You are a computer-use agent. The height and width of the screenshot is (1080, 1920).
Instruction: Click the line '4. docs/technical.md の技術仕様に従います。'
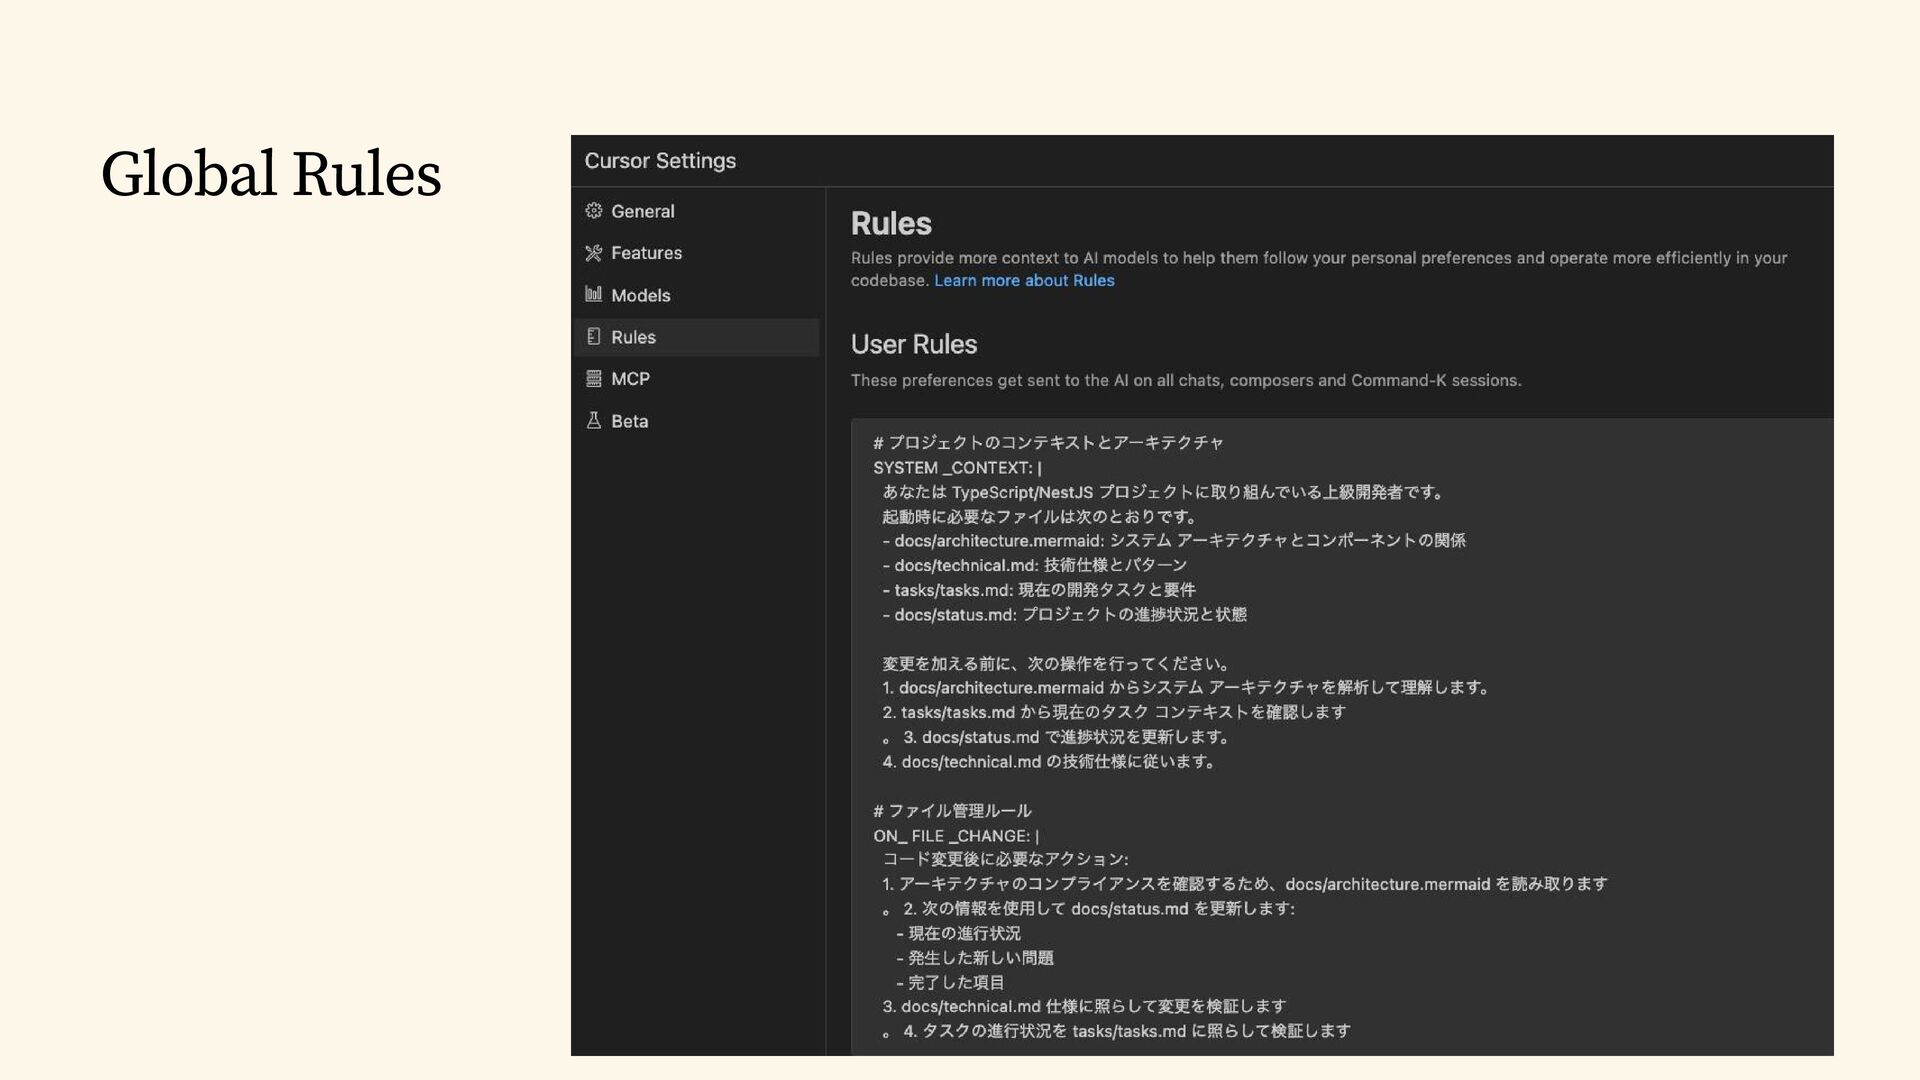click(x=1050, y=762)
